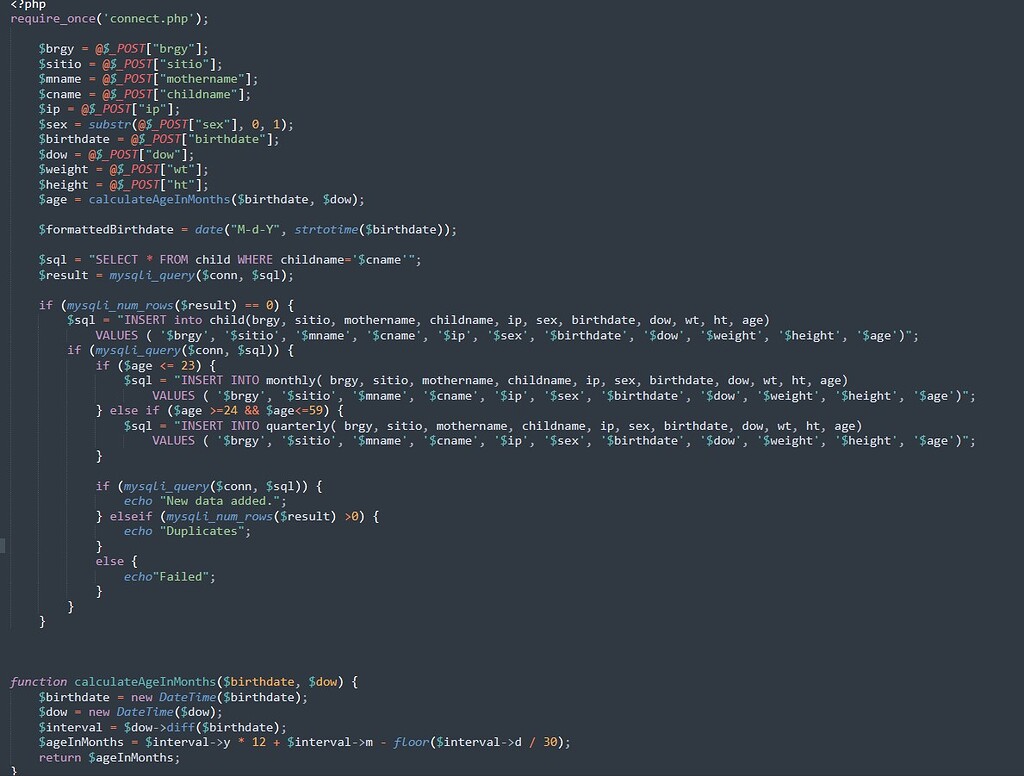The height and width of the screenshot is (776, 1024).
Task: Click the new DateTime constructor for birthdate
Action: point(184,696)
